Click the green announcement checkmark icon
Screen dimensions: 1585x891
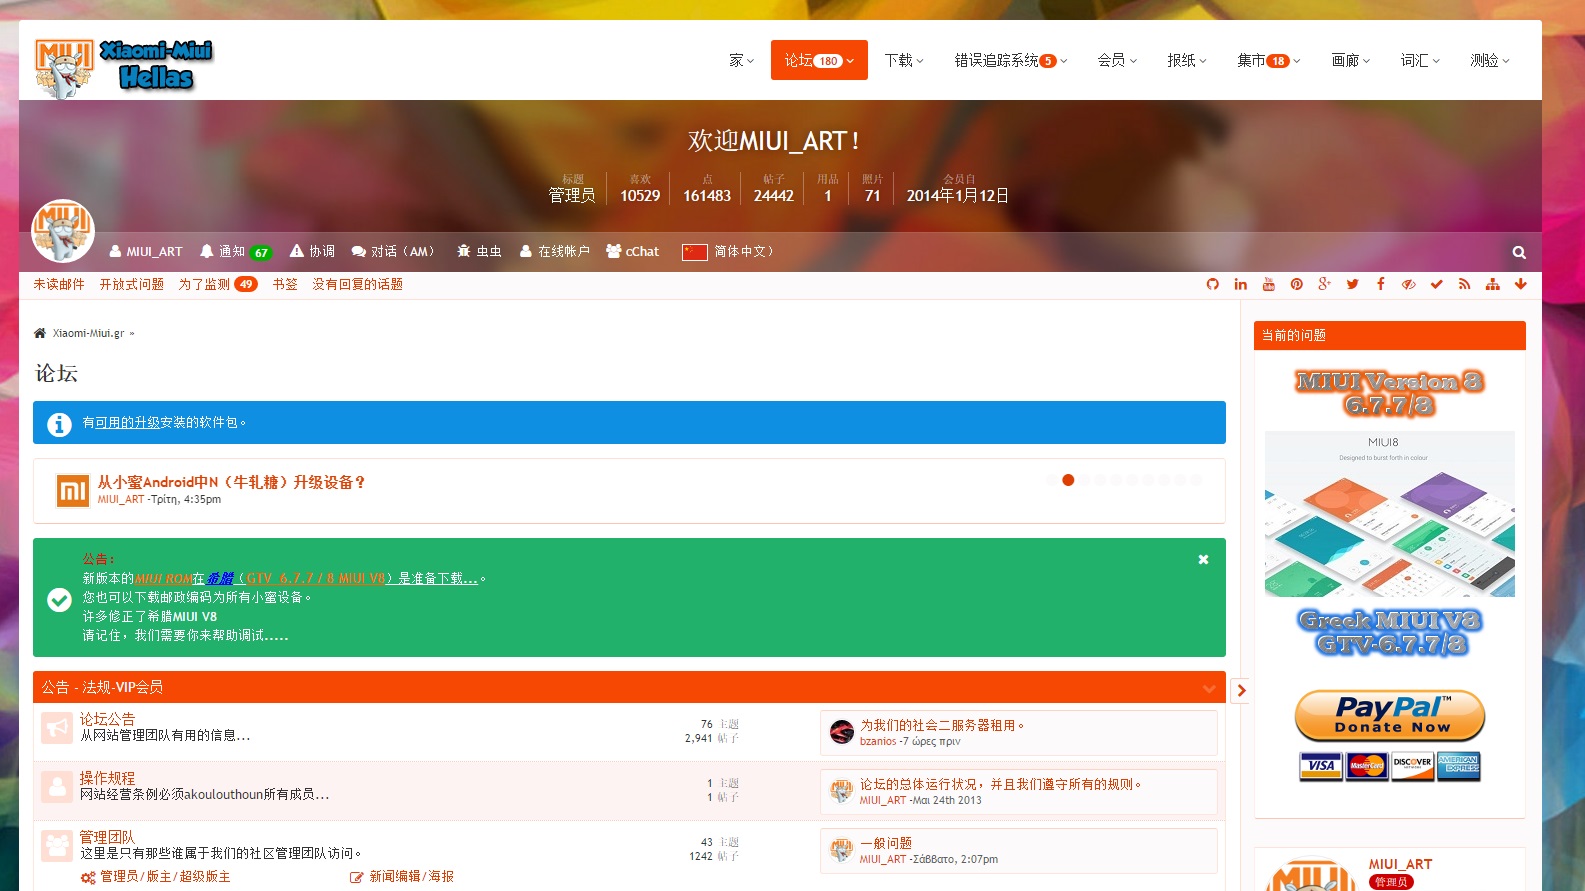coord(59,600)
